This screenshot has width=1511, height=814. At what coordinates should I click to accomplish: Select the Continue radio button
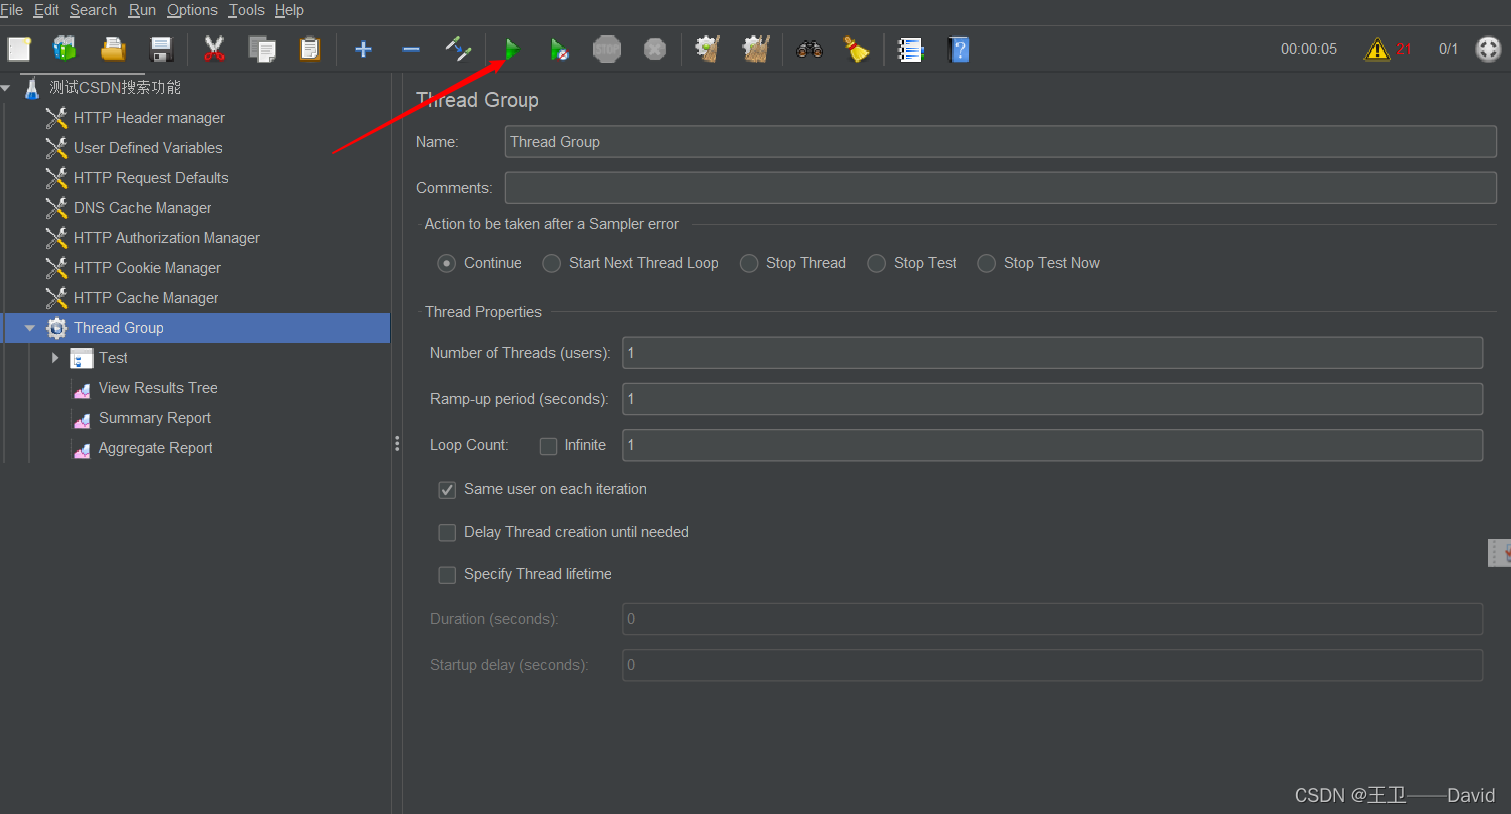click(x=447, y=263)
